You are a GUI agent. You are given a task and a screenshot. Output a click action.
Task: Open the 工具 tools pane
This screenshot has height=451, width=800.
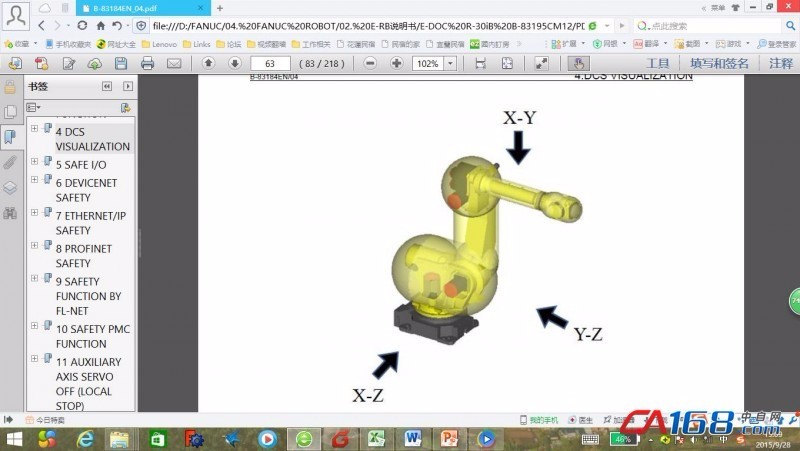click(658, 63)
